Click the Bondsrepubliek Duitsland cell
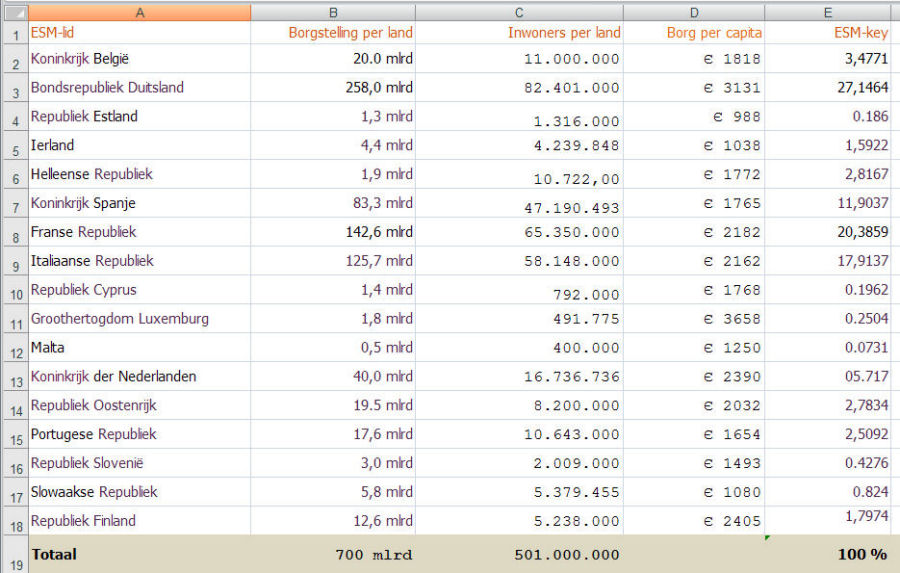Image resolution: width=900 pixels, height=573 pixels. (139, 88)
